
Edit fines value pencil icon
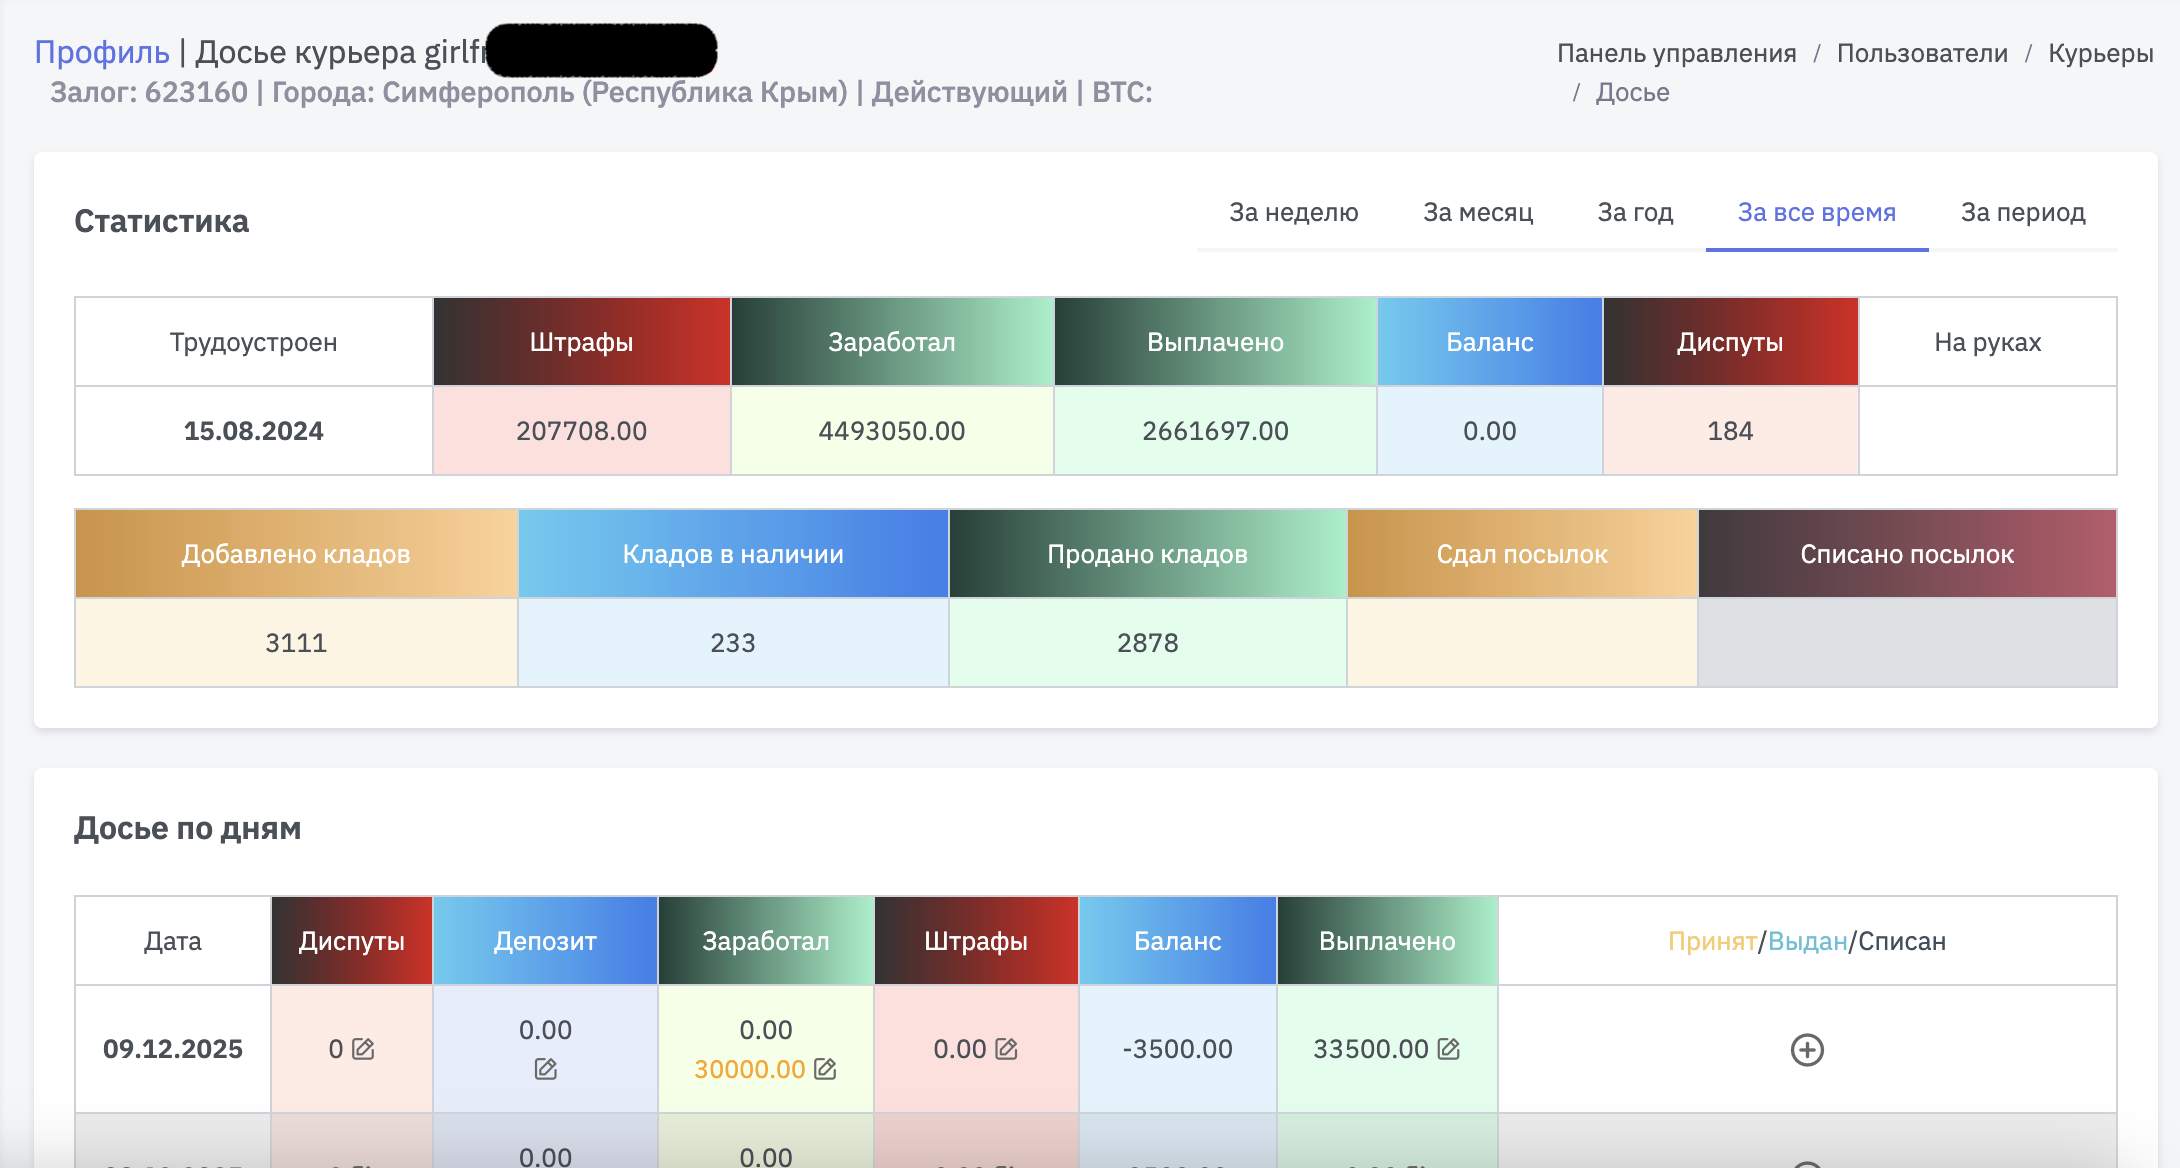(x=1006, y=1049)
